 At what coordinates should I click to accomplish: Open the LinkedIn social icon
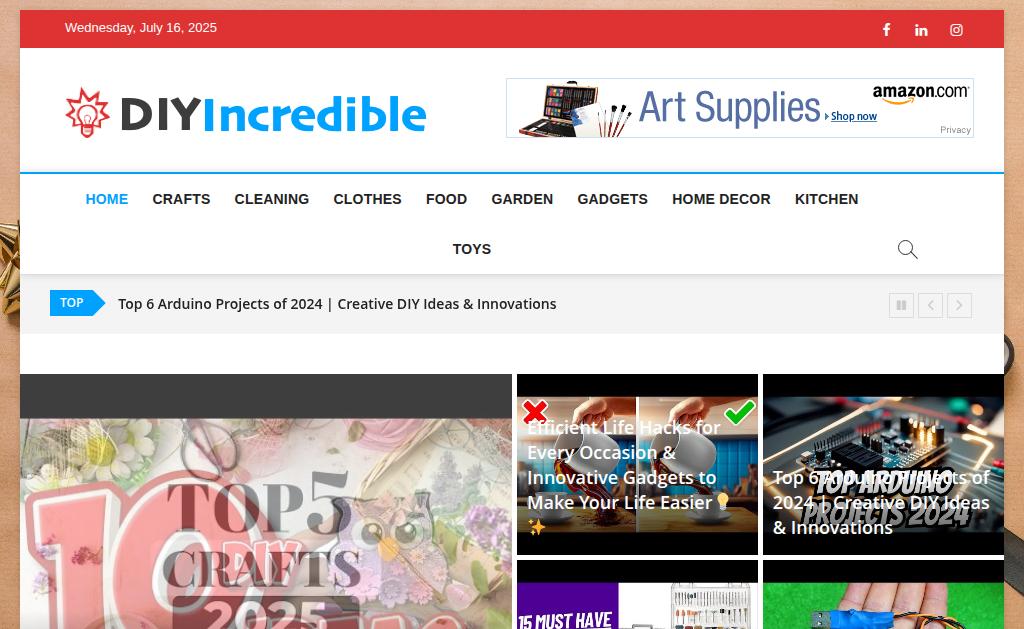921,30
